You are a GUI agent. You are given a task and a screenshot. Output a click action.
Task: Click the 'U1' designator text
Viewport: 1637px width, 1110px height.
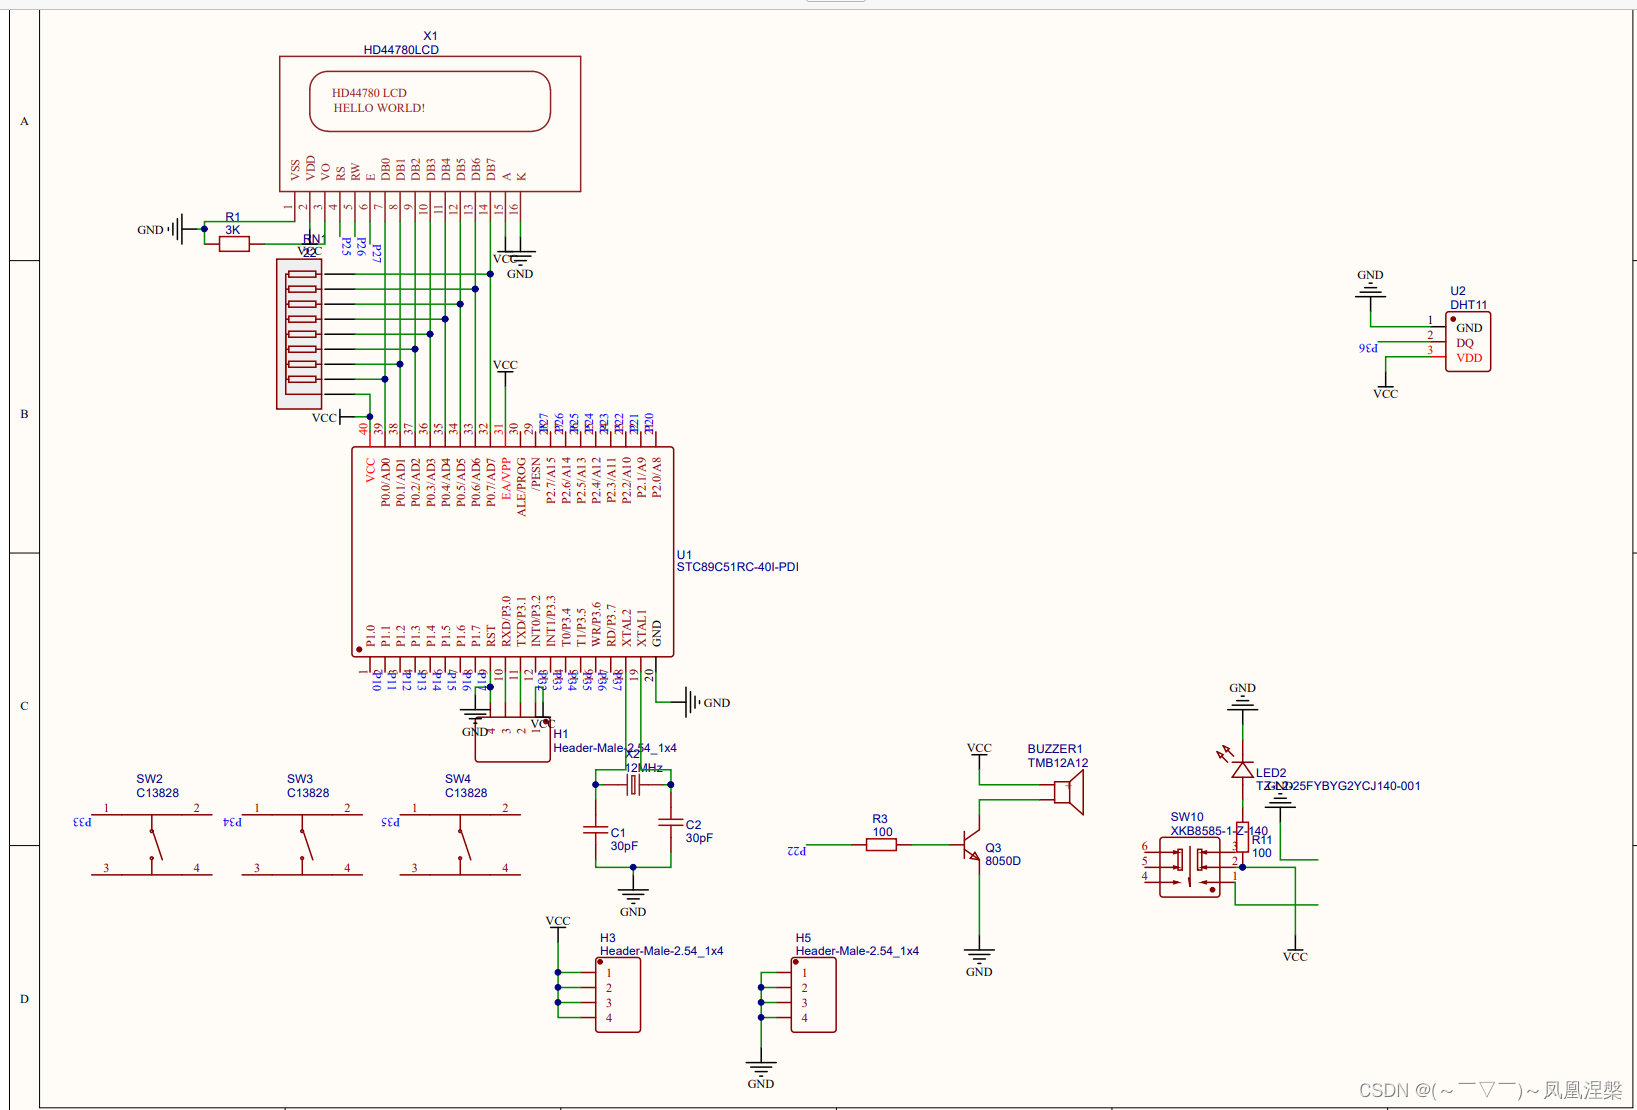pos(684,555)
